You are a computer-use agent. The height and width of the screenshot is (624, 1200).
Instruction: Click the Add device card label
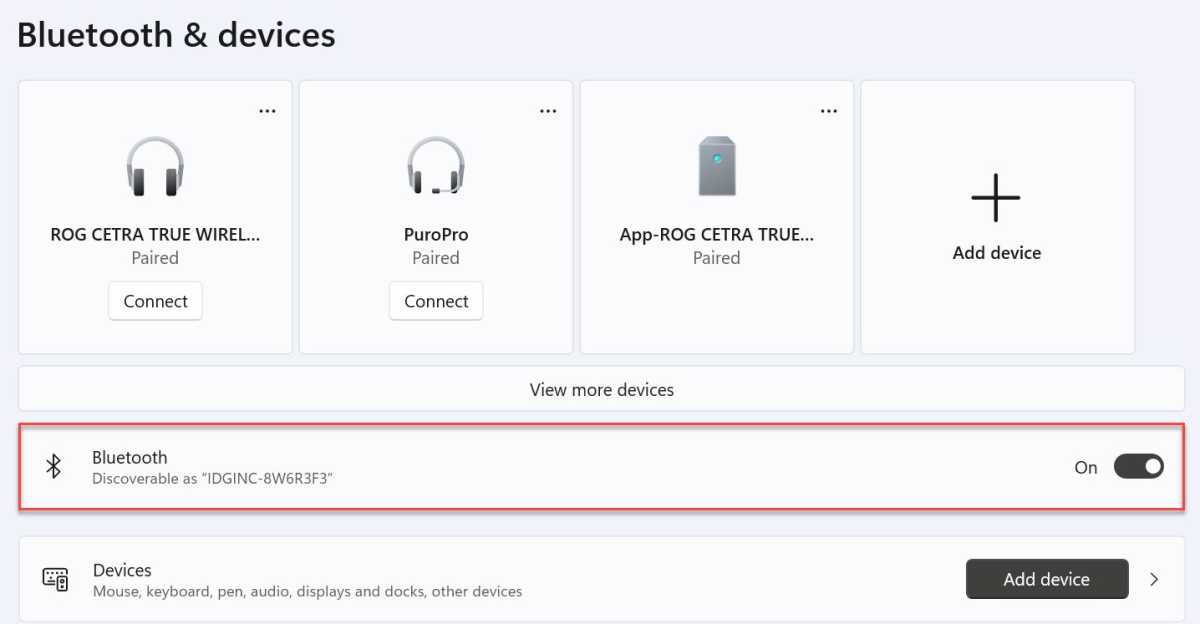click(x=997, y=253)
